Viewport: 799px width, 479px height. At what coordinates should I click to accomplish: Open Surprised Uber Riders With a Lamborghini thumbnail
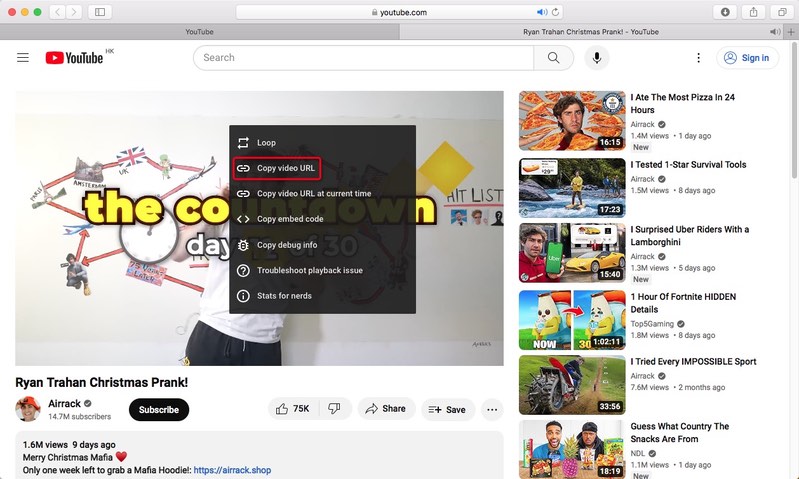click(572, 253)
